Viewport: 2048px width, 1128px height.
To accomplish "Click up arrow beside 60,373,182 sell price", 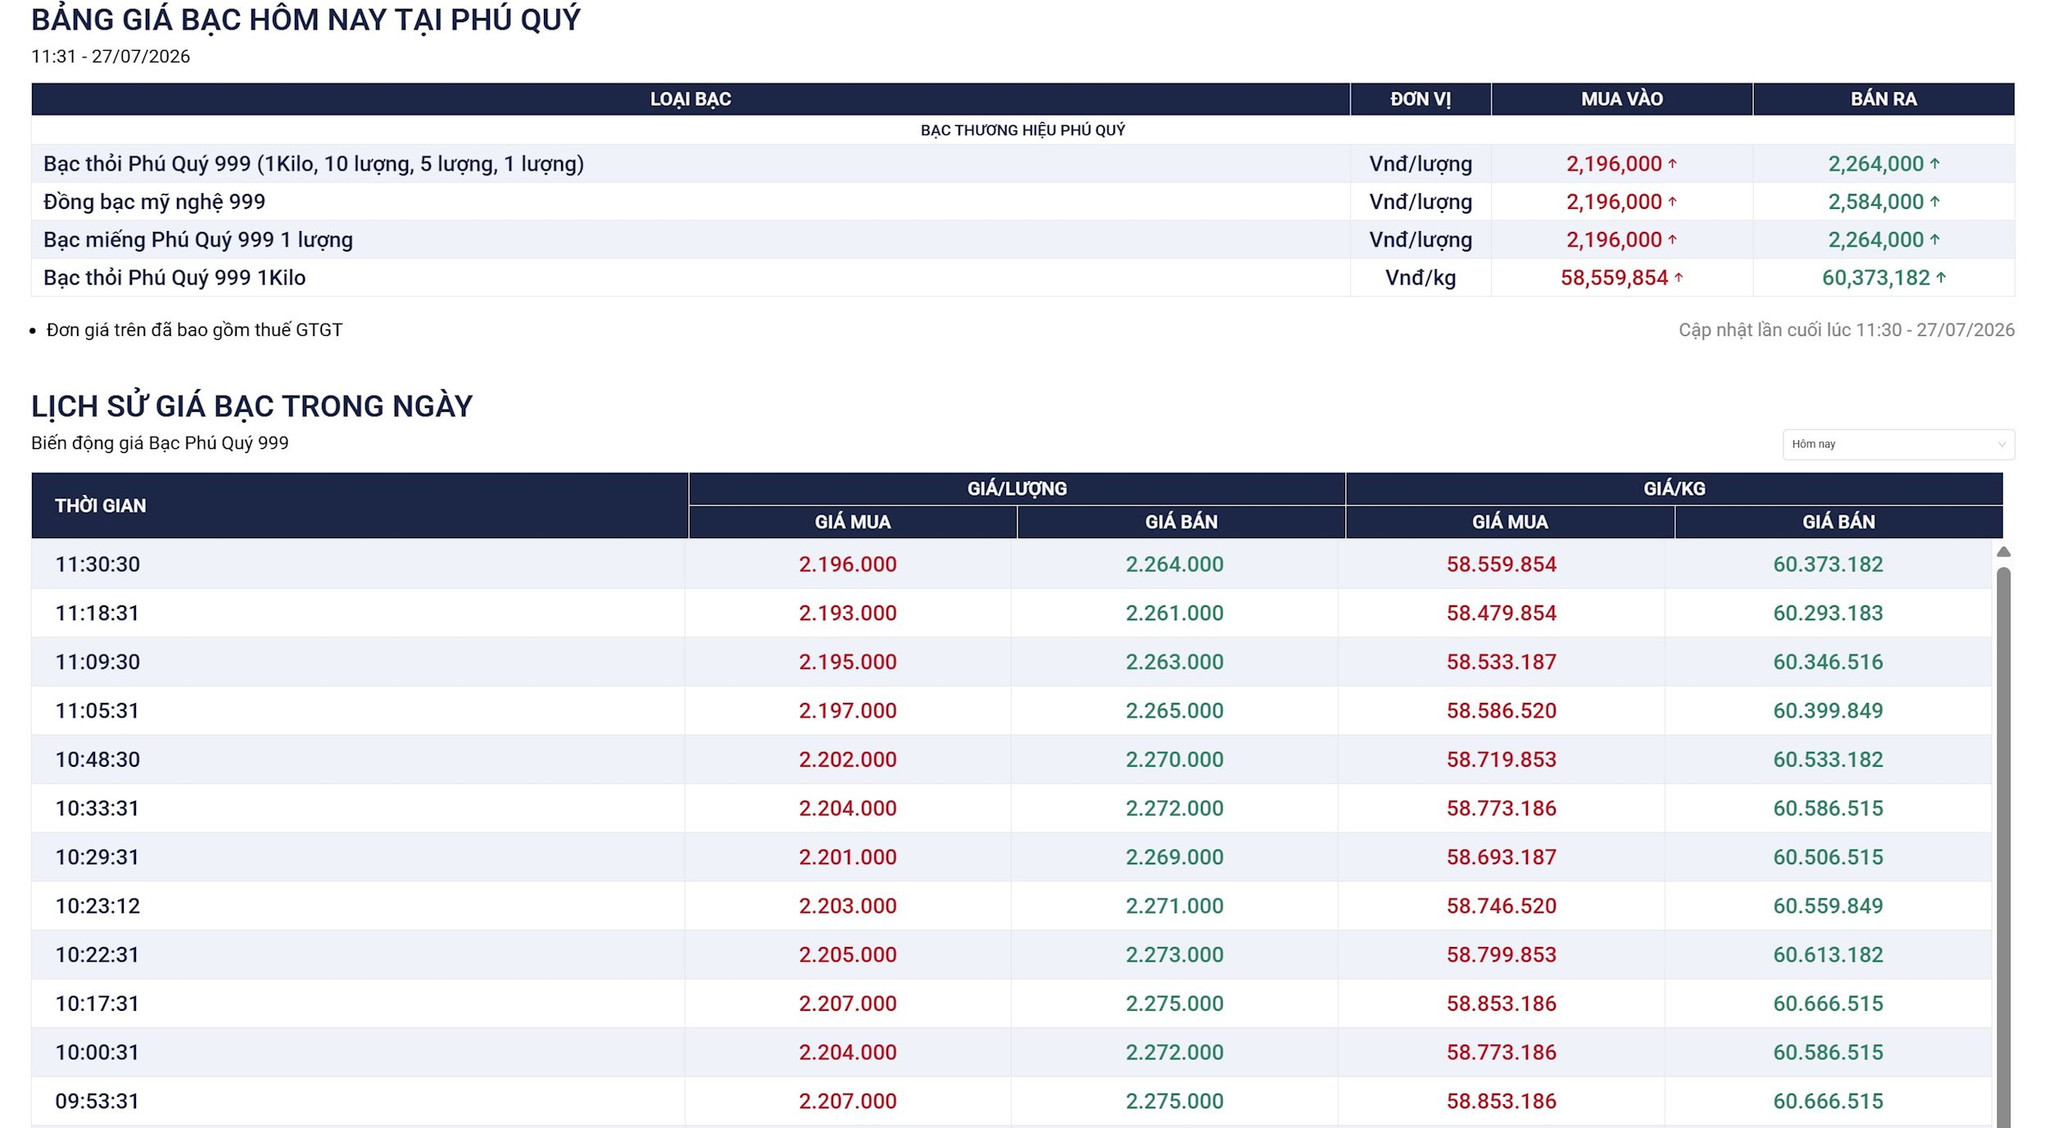I will (x=1940, y=277).
